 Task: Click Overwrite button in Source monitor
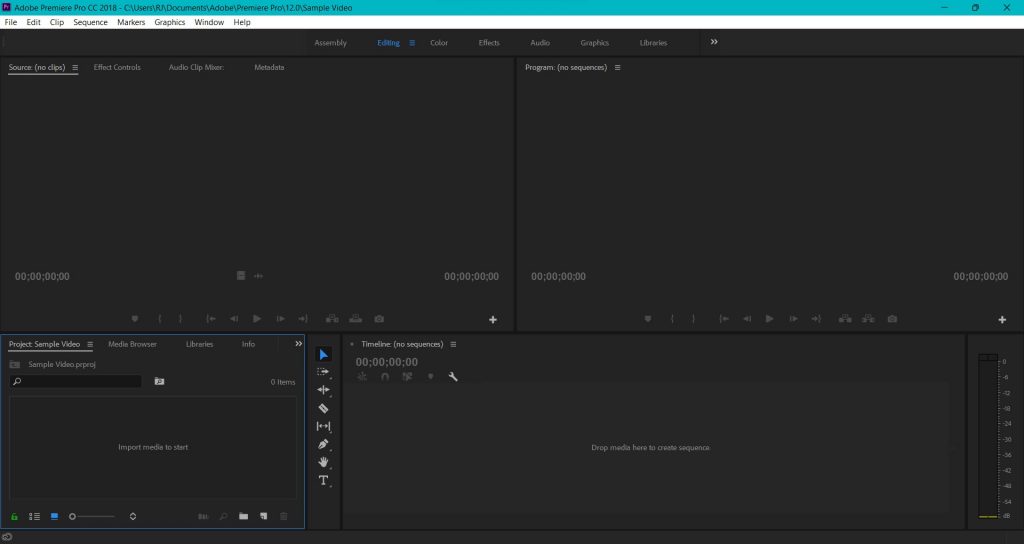(x=355, y=319)
